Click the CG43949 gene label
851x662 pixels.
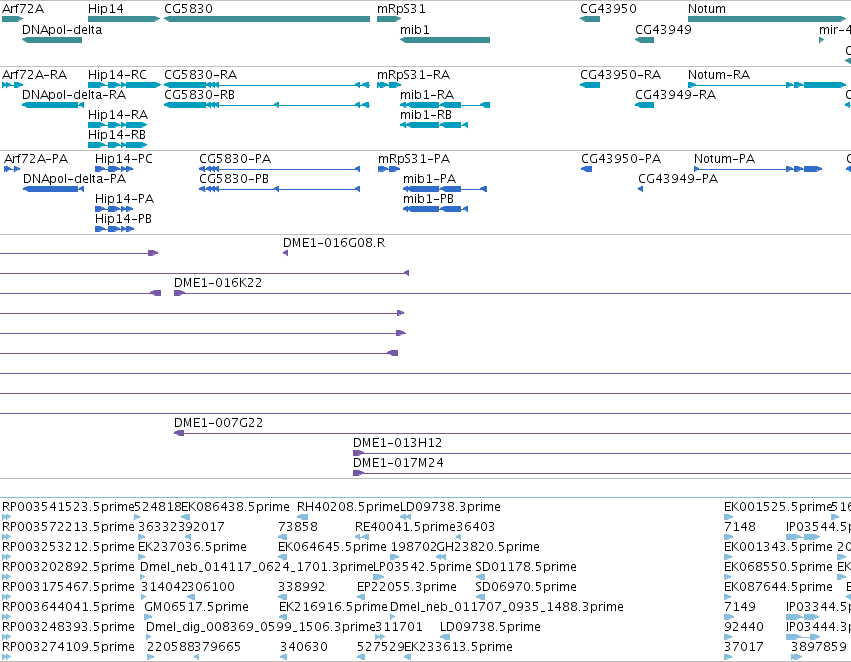coord(663,30)
